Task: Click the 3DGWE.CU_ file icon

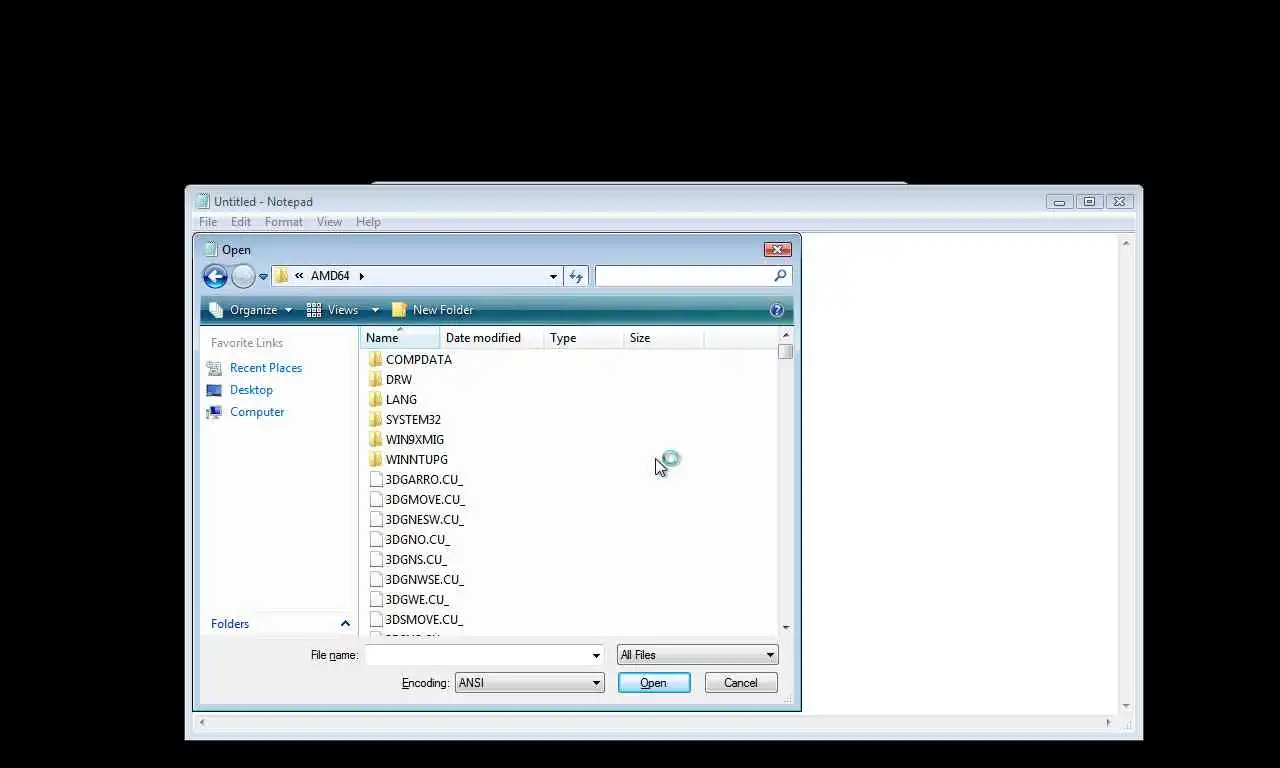Action: pyautogui.click(x=376, y=600)
